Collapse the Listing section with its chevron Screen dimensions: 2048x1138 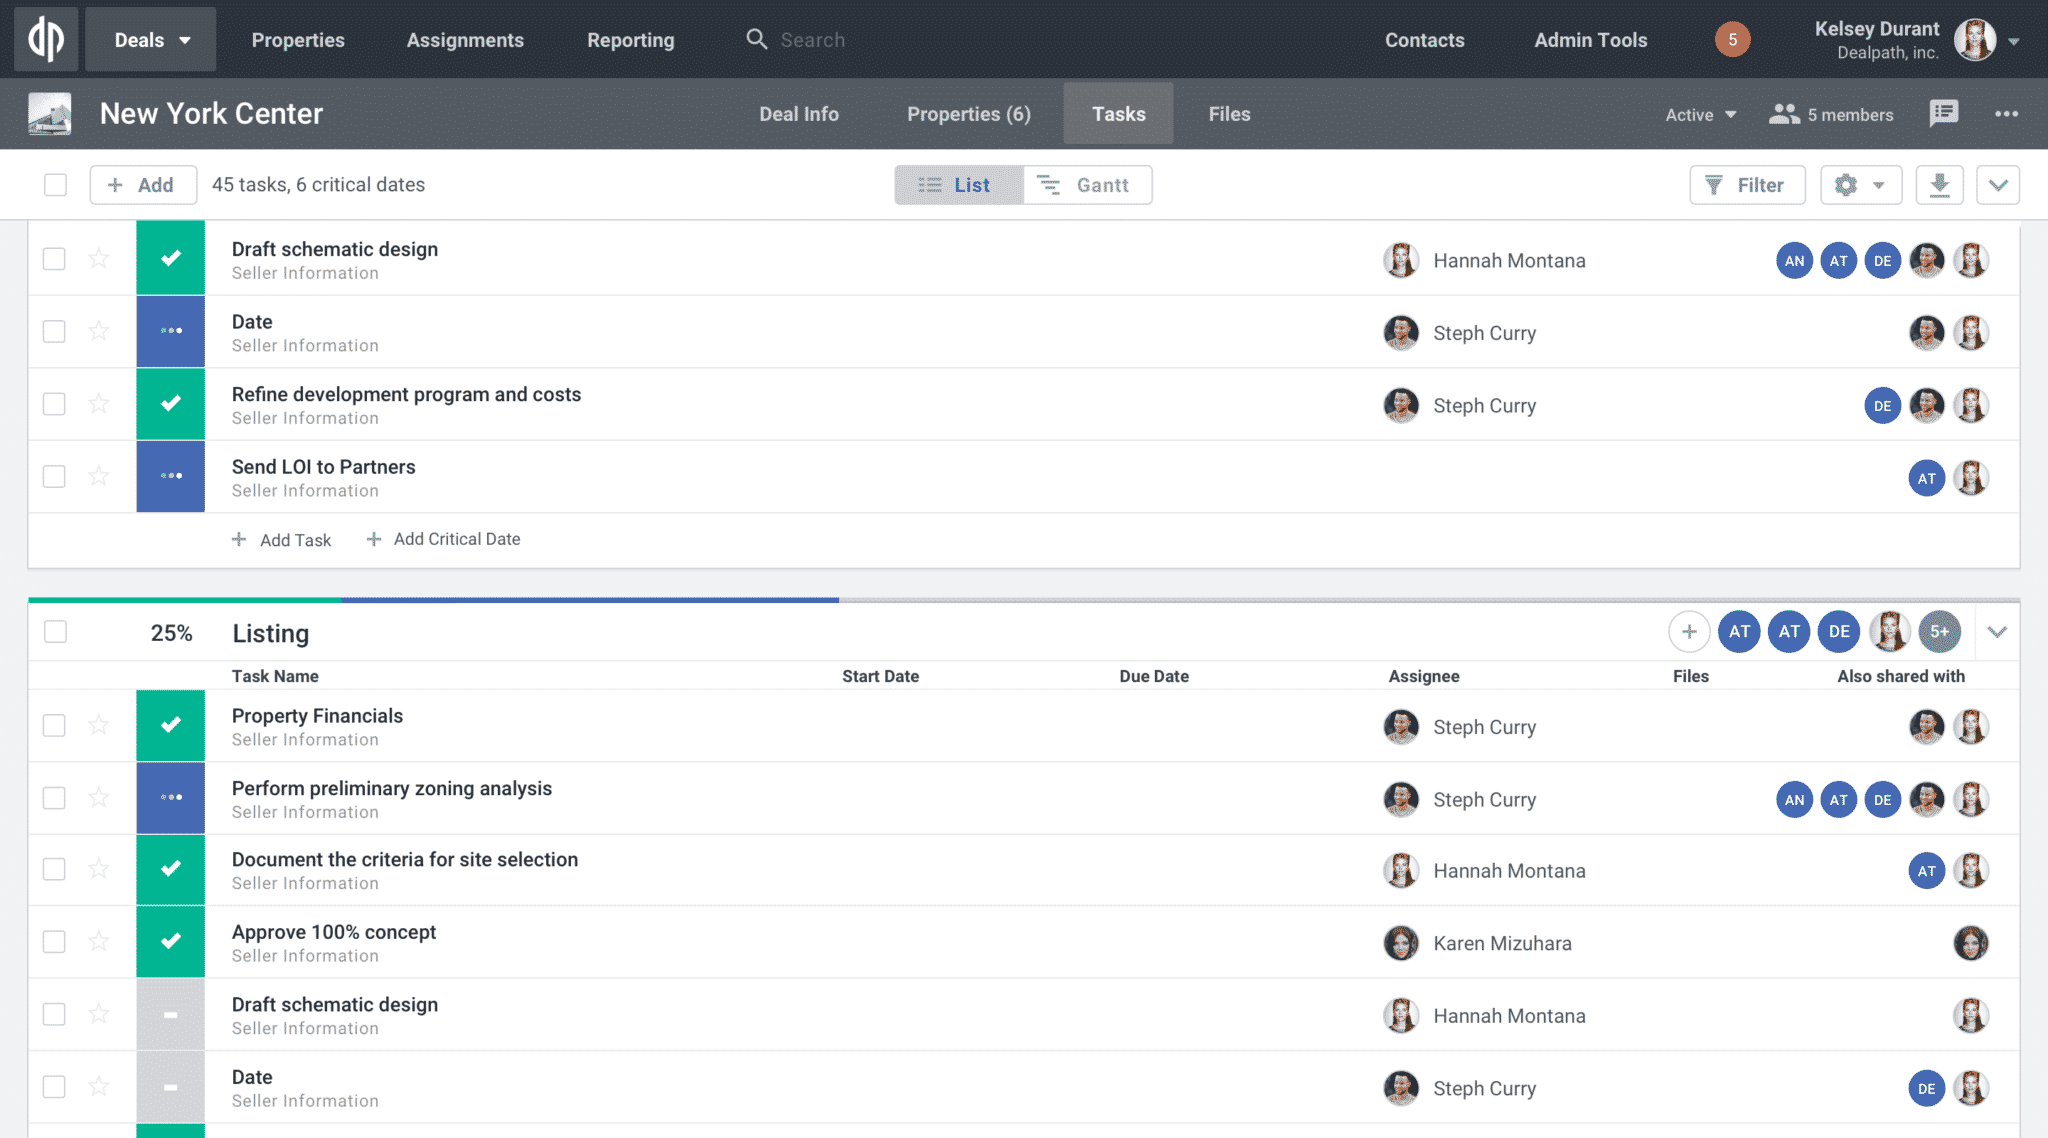point(1998,632)
